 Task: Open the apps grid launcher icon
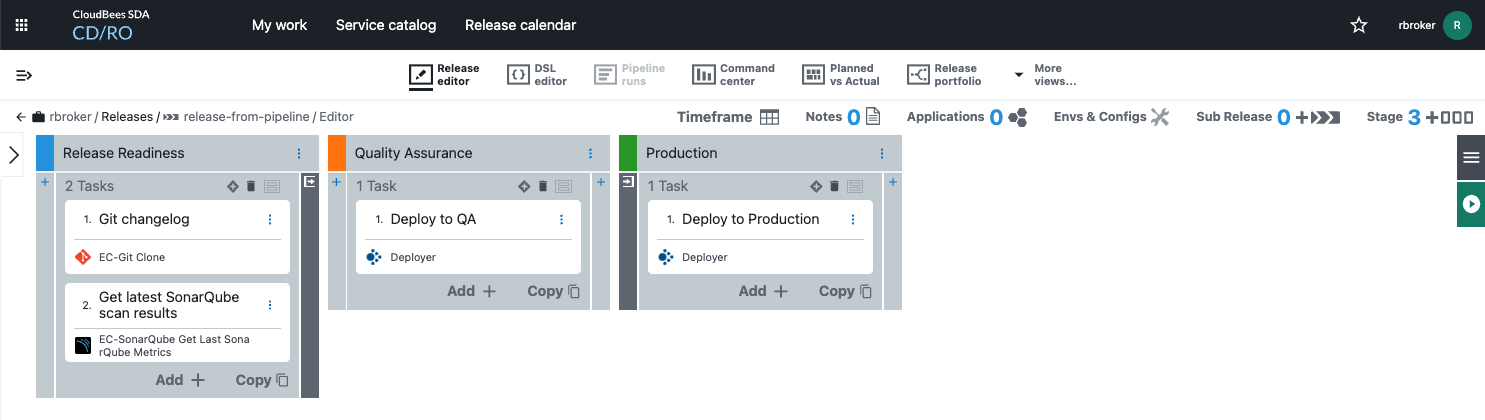pyautogui.click(x=22, y=25)
